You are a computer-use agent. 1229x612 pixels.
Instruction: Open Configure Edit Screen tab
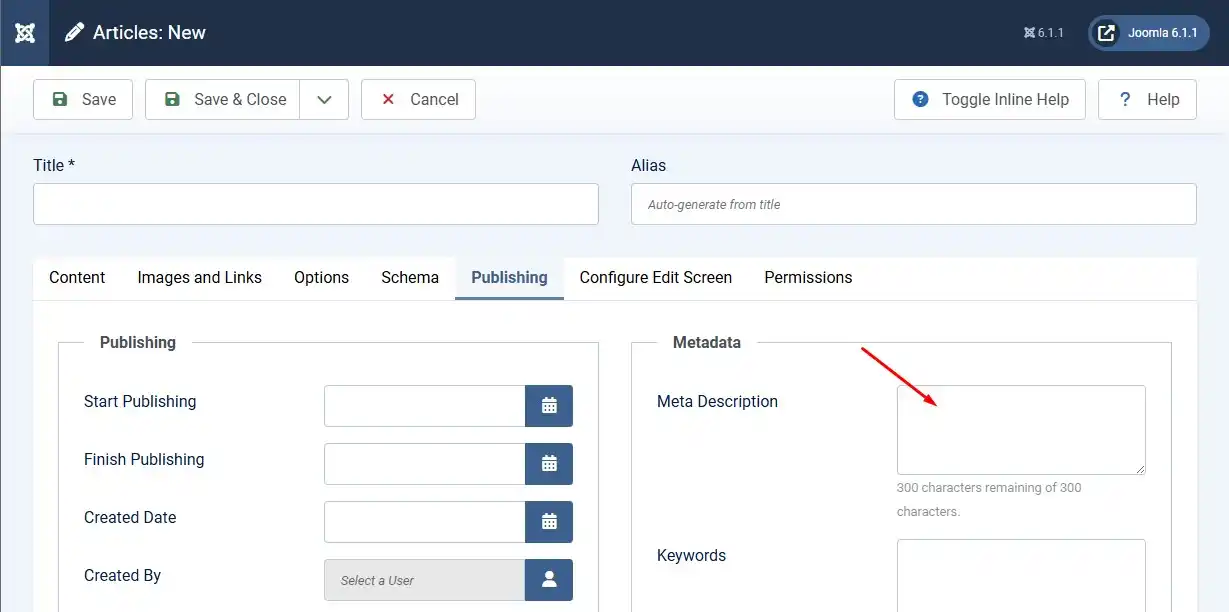656,278
